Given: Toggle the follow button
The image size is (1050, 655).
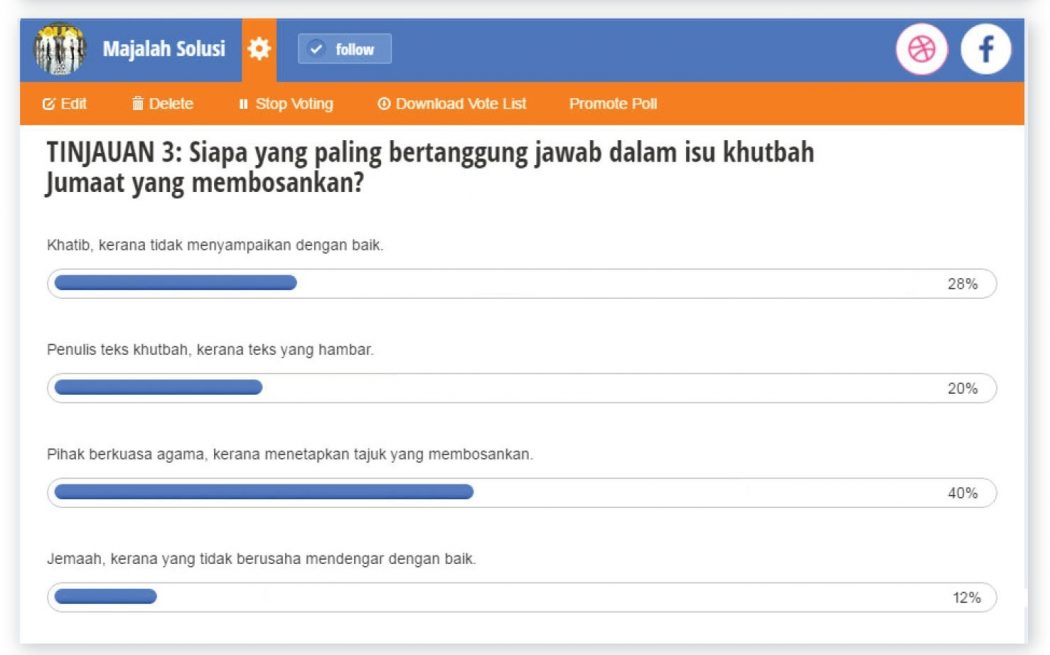Looking at the screenshot, I should pos(344,49).
